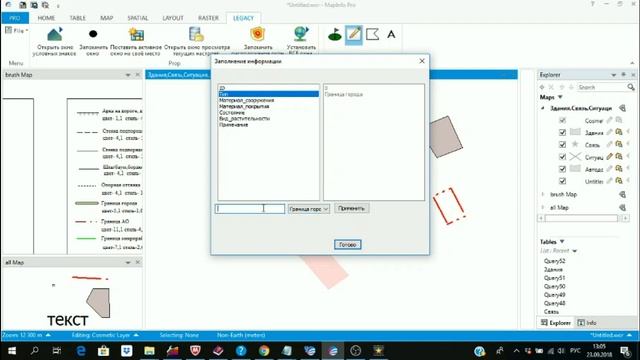Select Вид_растительности in field list
Viewport: 640px width, 360px height.
click(x=244, y=119)
